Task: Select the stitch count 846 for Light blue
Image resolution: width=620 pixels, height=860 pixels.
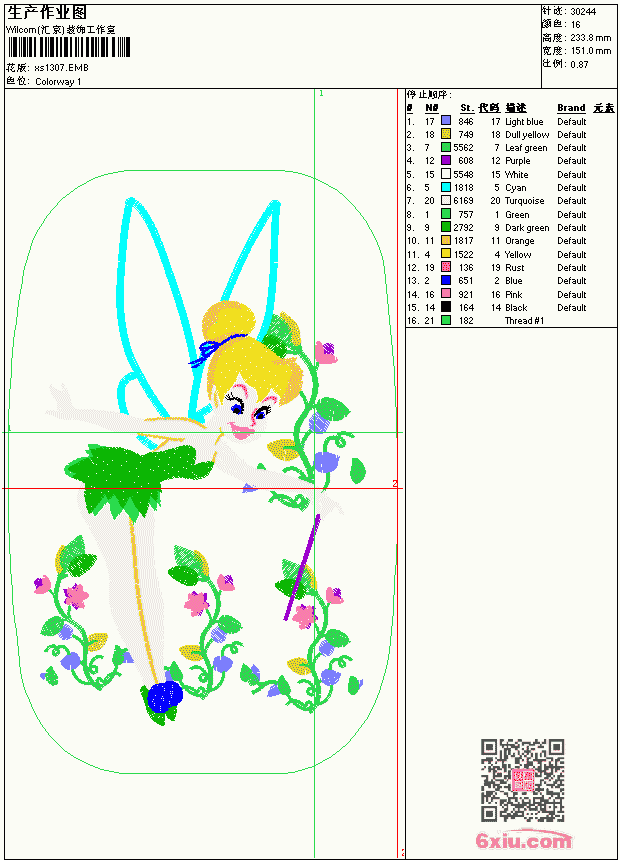Action: pyautogui.click(x=466, y=121)
